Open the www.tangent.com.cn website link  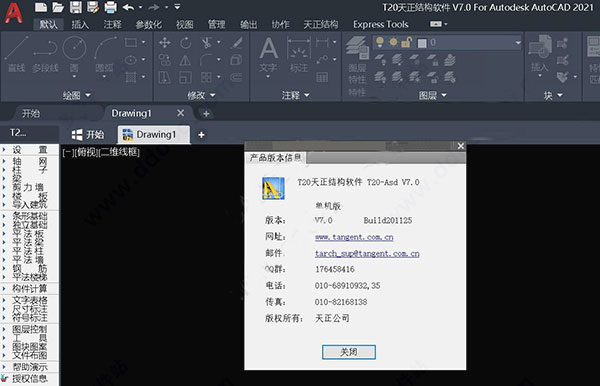pyautogui.click(x=354, y=237)
